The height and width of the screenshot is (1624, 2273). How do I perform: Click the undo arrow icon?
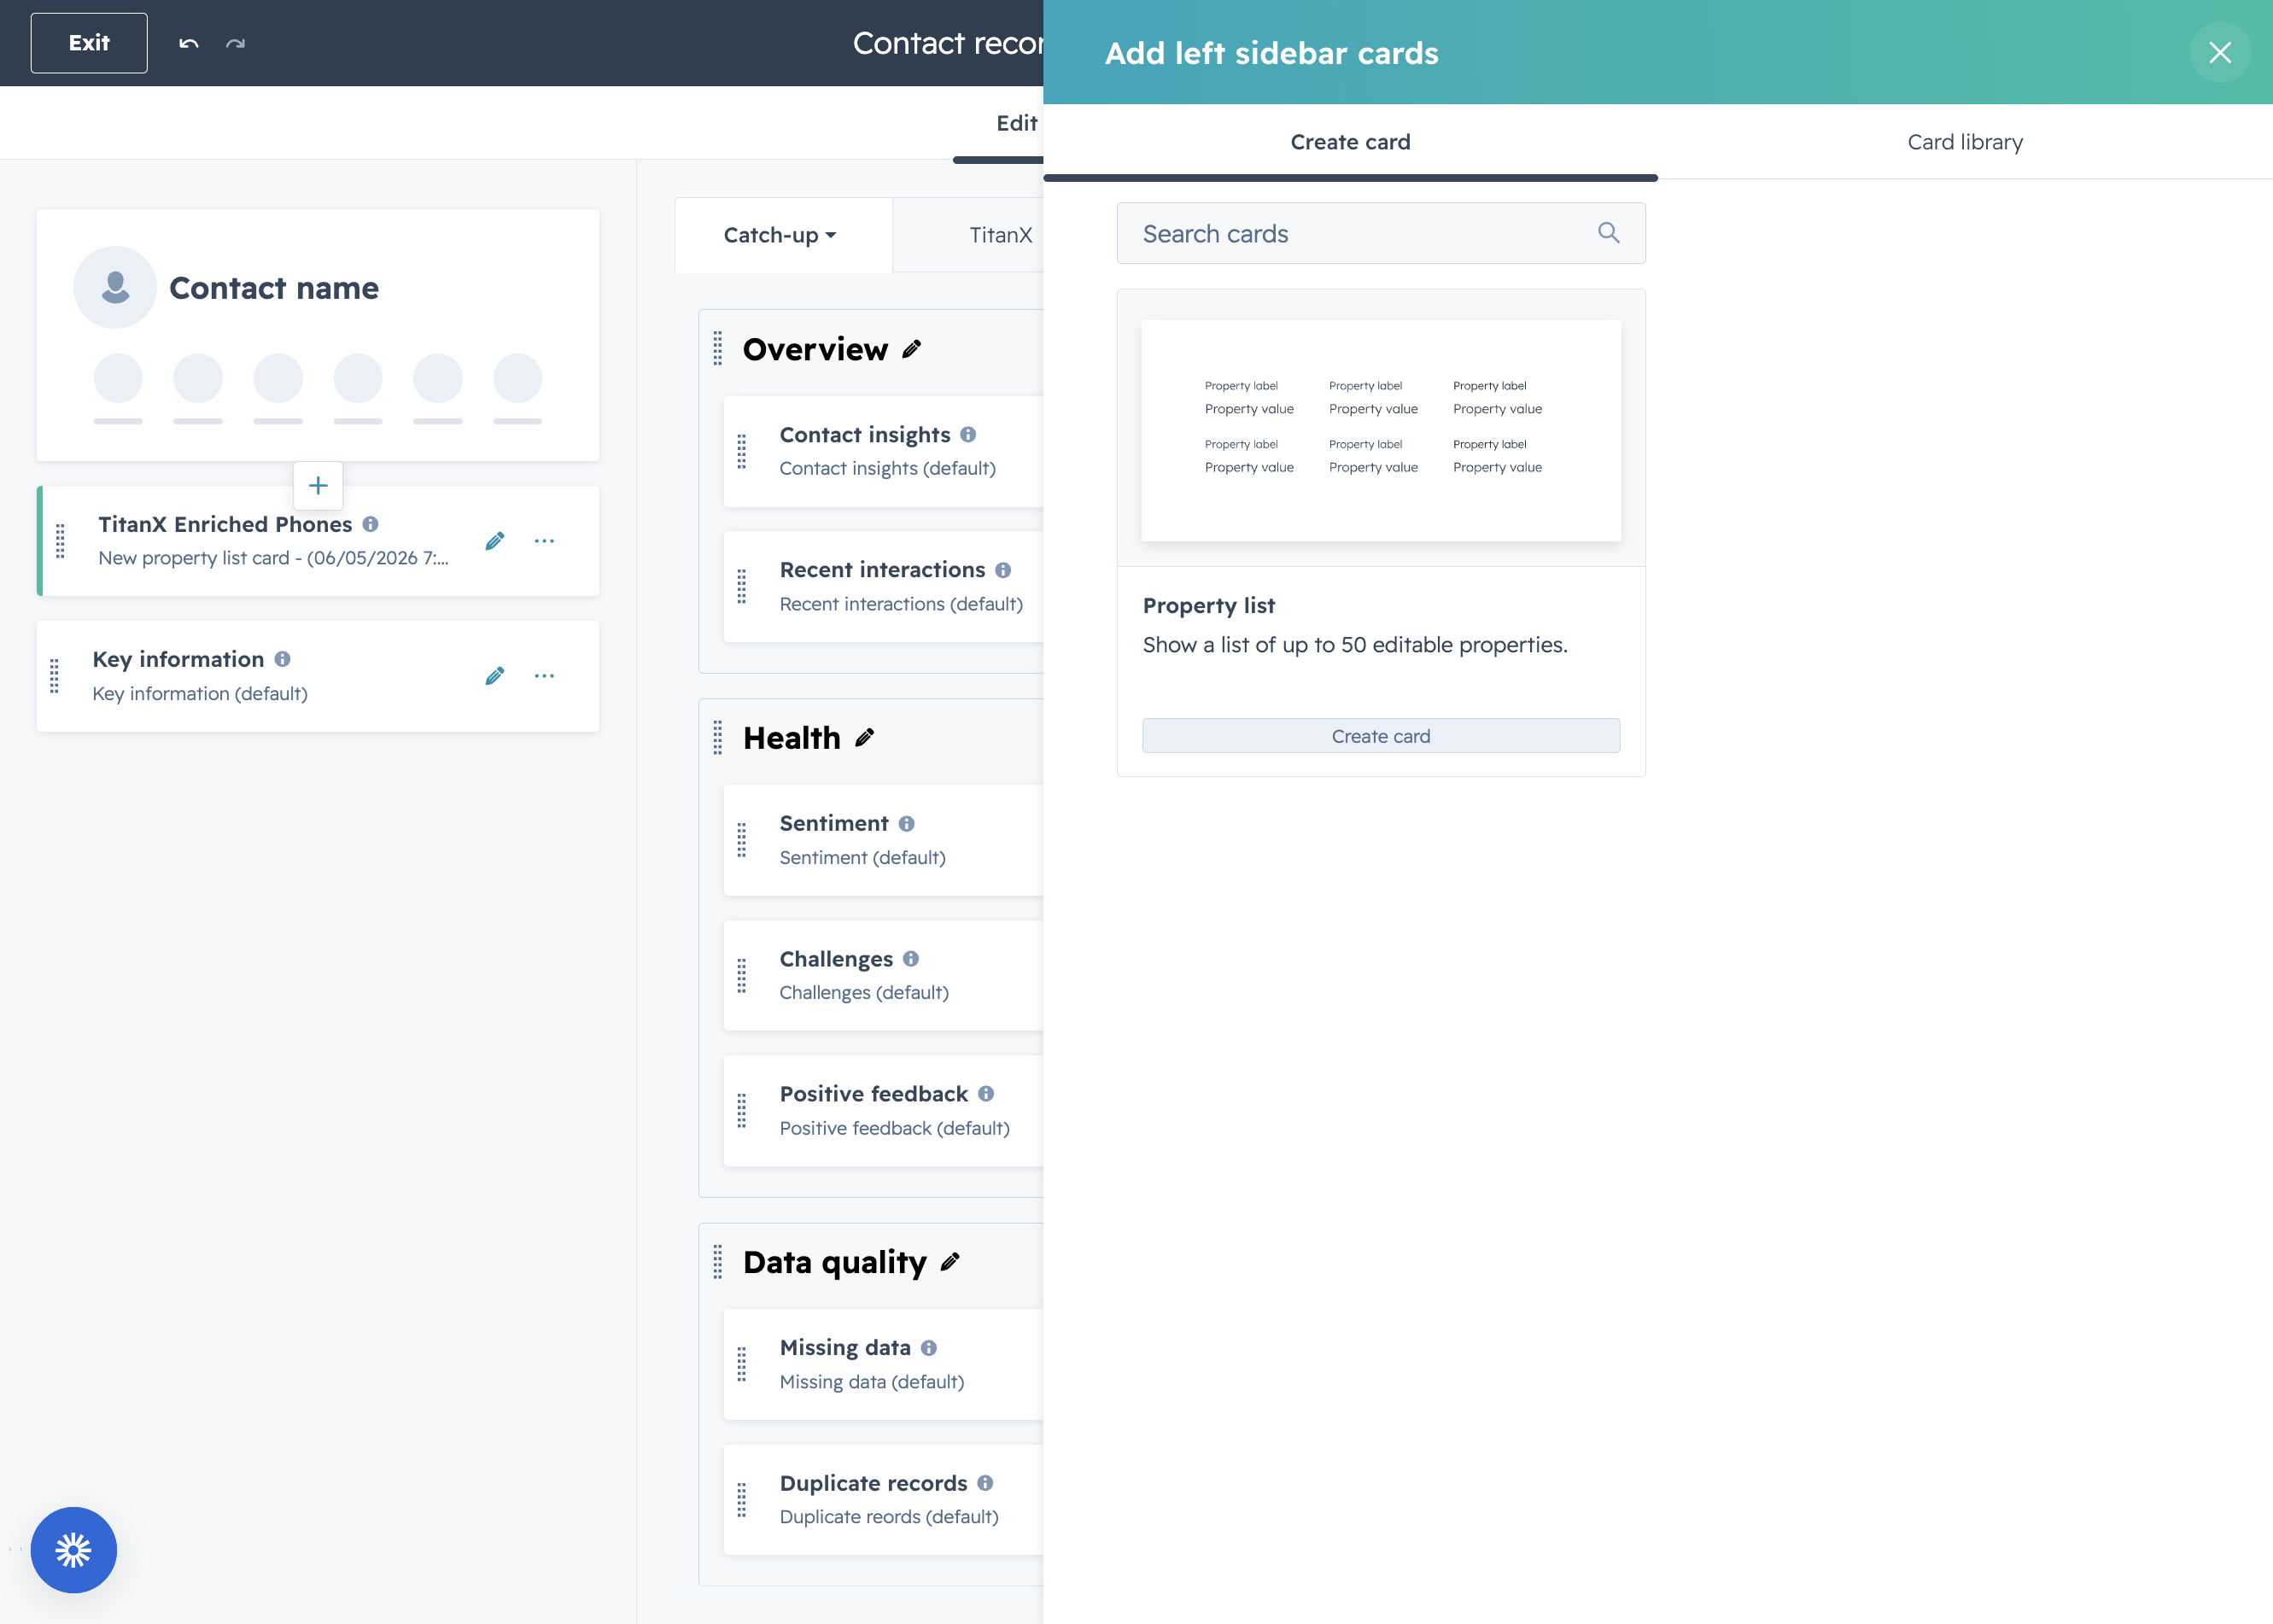(189, 43)
